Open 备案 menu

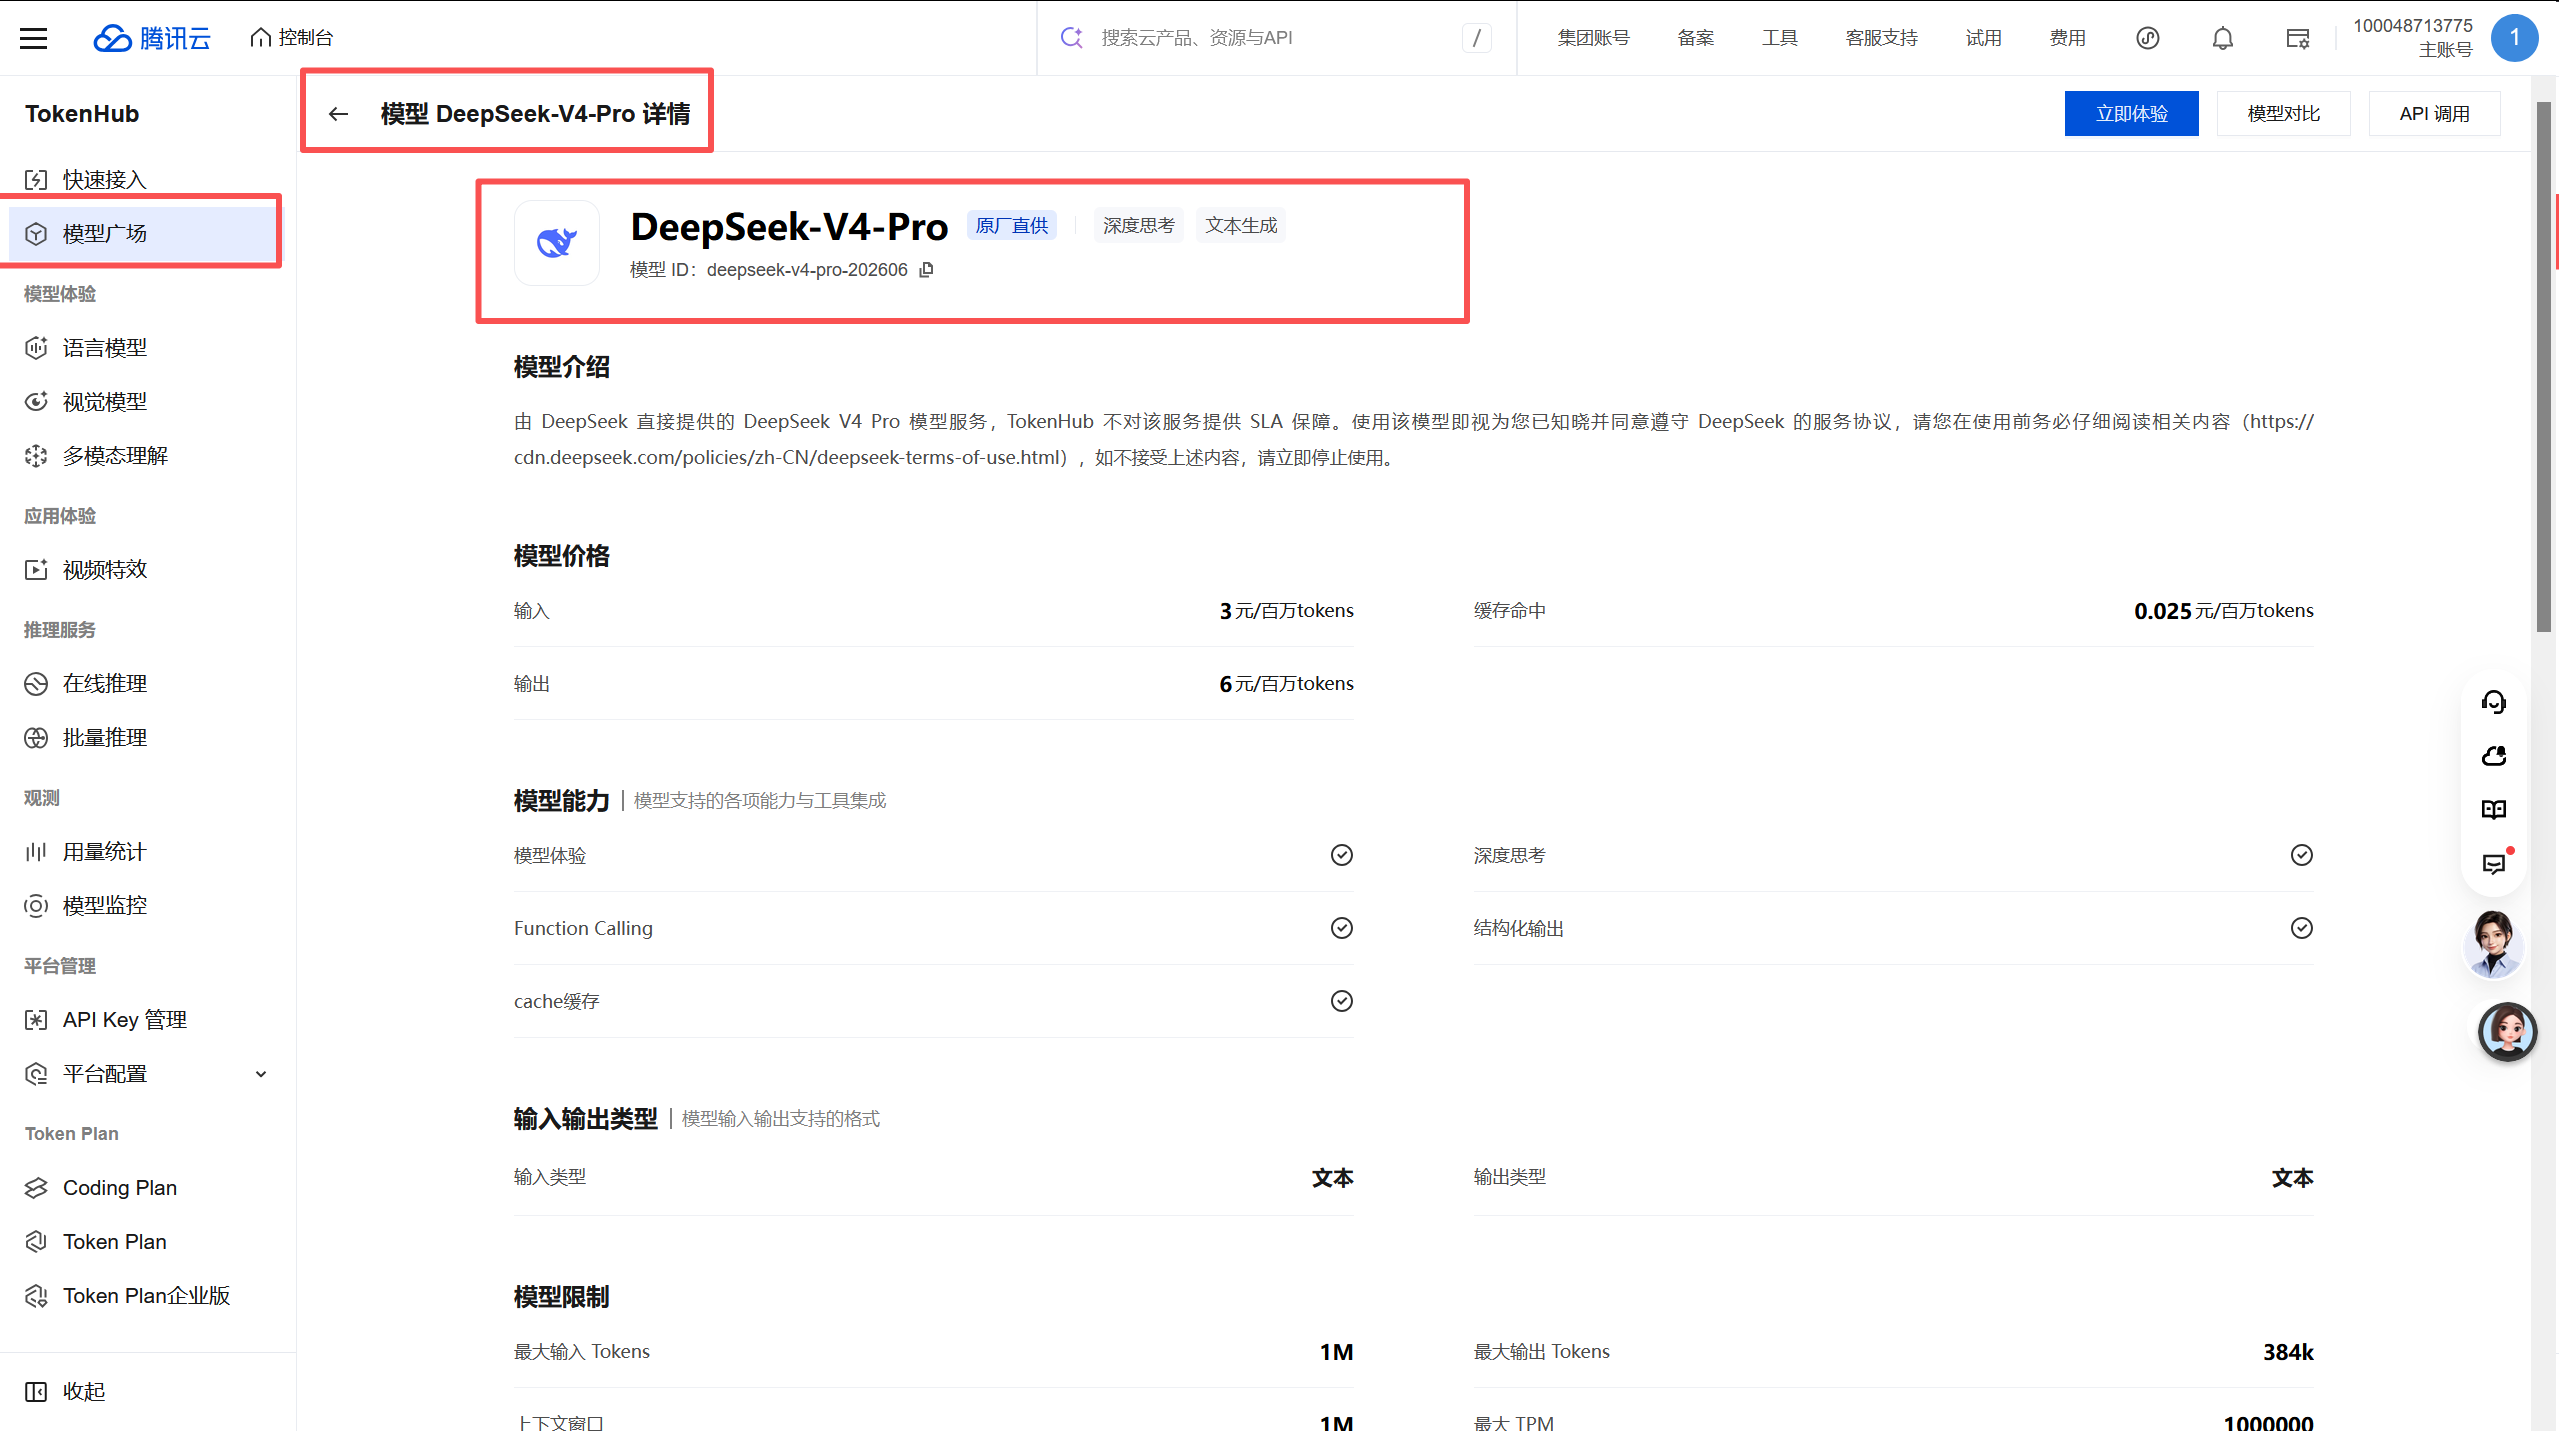coord(1696,38)
